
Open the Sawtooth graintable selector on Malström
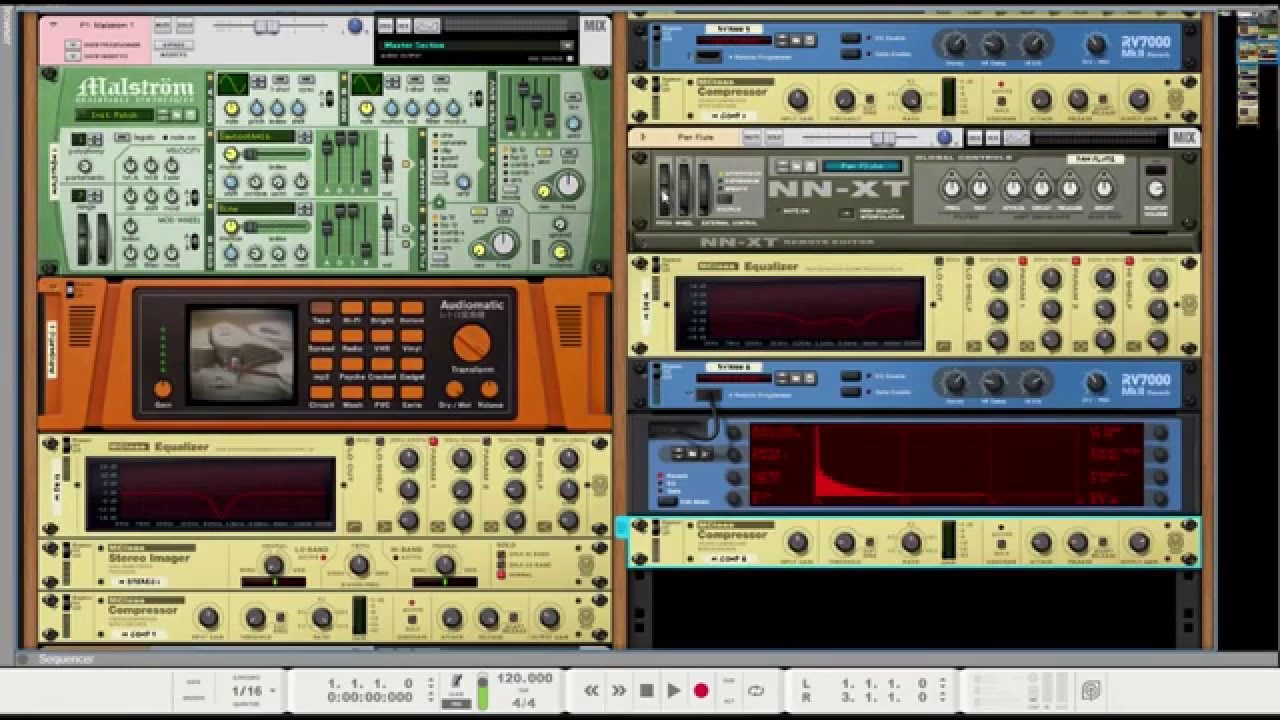click(x=256, y=136)
